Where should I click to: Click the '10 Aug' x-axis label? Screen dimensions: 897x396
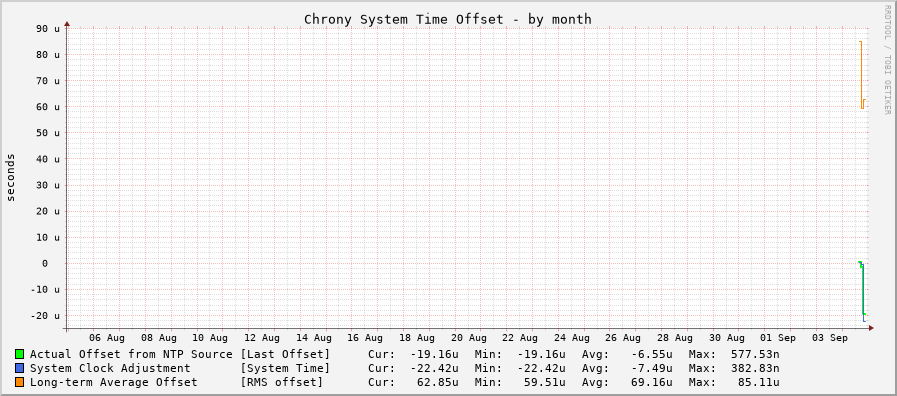coord(211,338)
